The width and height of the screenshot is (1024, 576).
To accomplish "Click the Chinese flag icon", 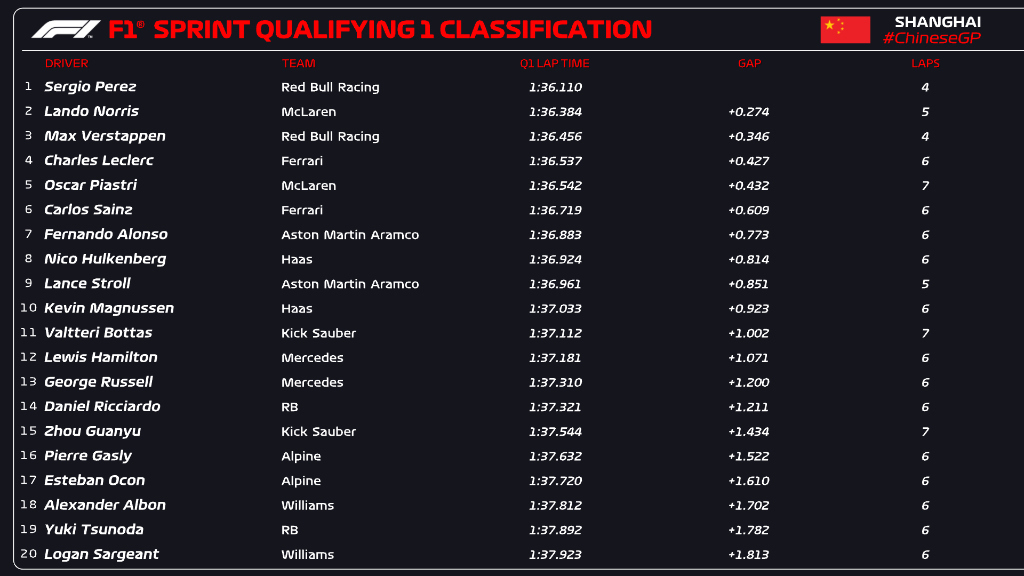I will 845,29.
